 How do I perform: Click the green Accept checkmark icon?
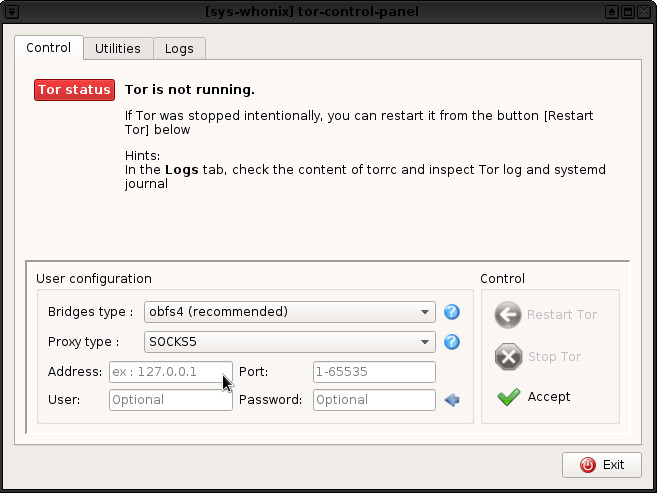509,397
